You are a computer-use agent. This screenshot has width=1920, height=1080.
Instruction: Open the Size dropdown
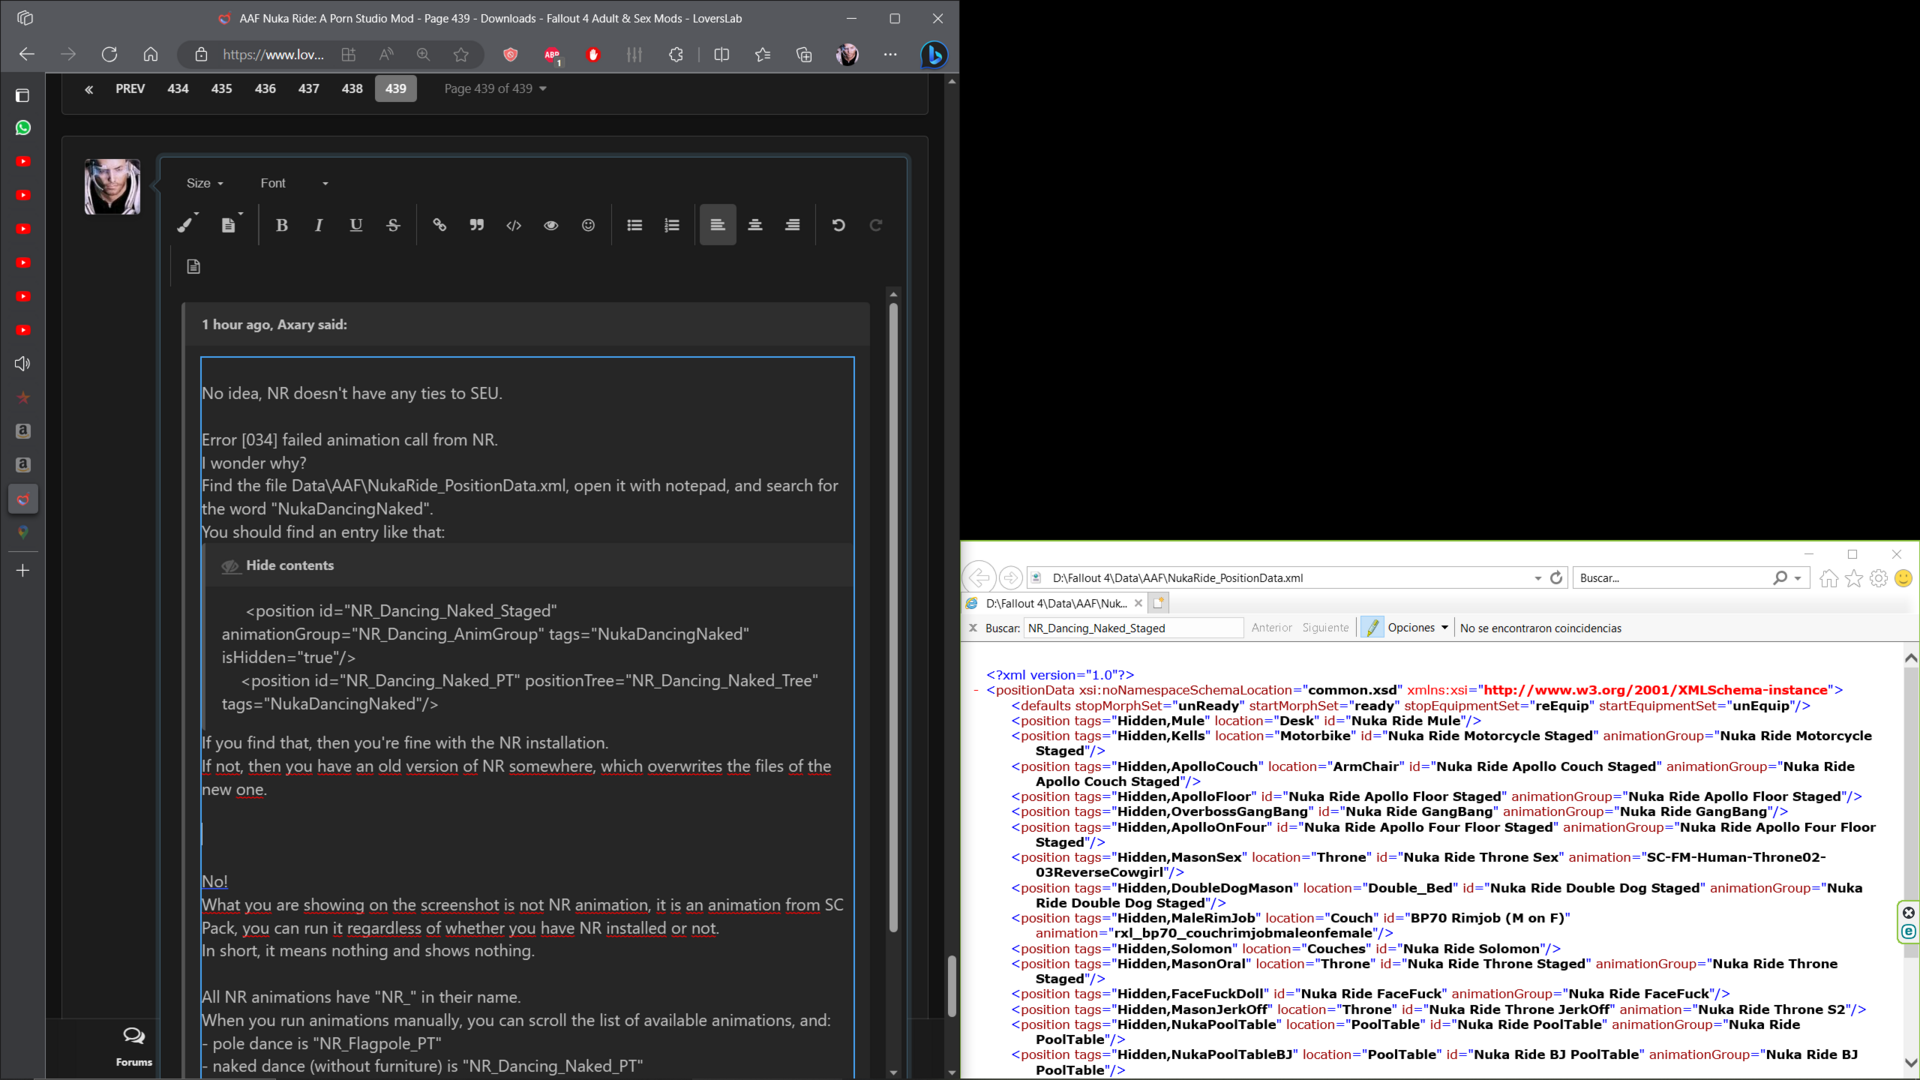click(x=205, y=183)
